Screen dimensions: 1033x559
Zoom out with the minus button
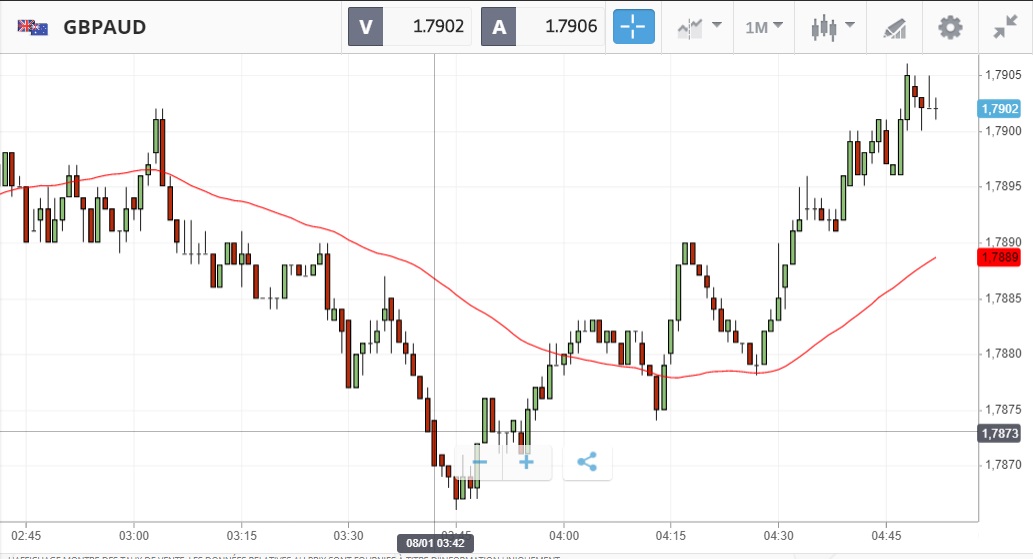click(x=479, y=462)
